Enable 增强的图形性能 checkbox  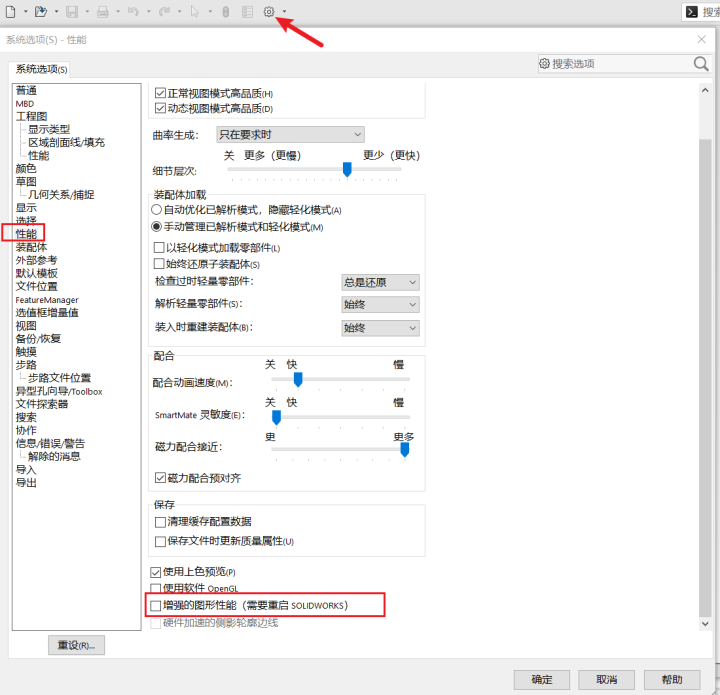pos(156,605)
